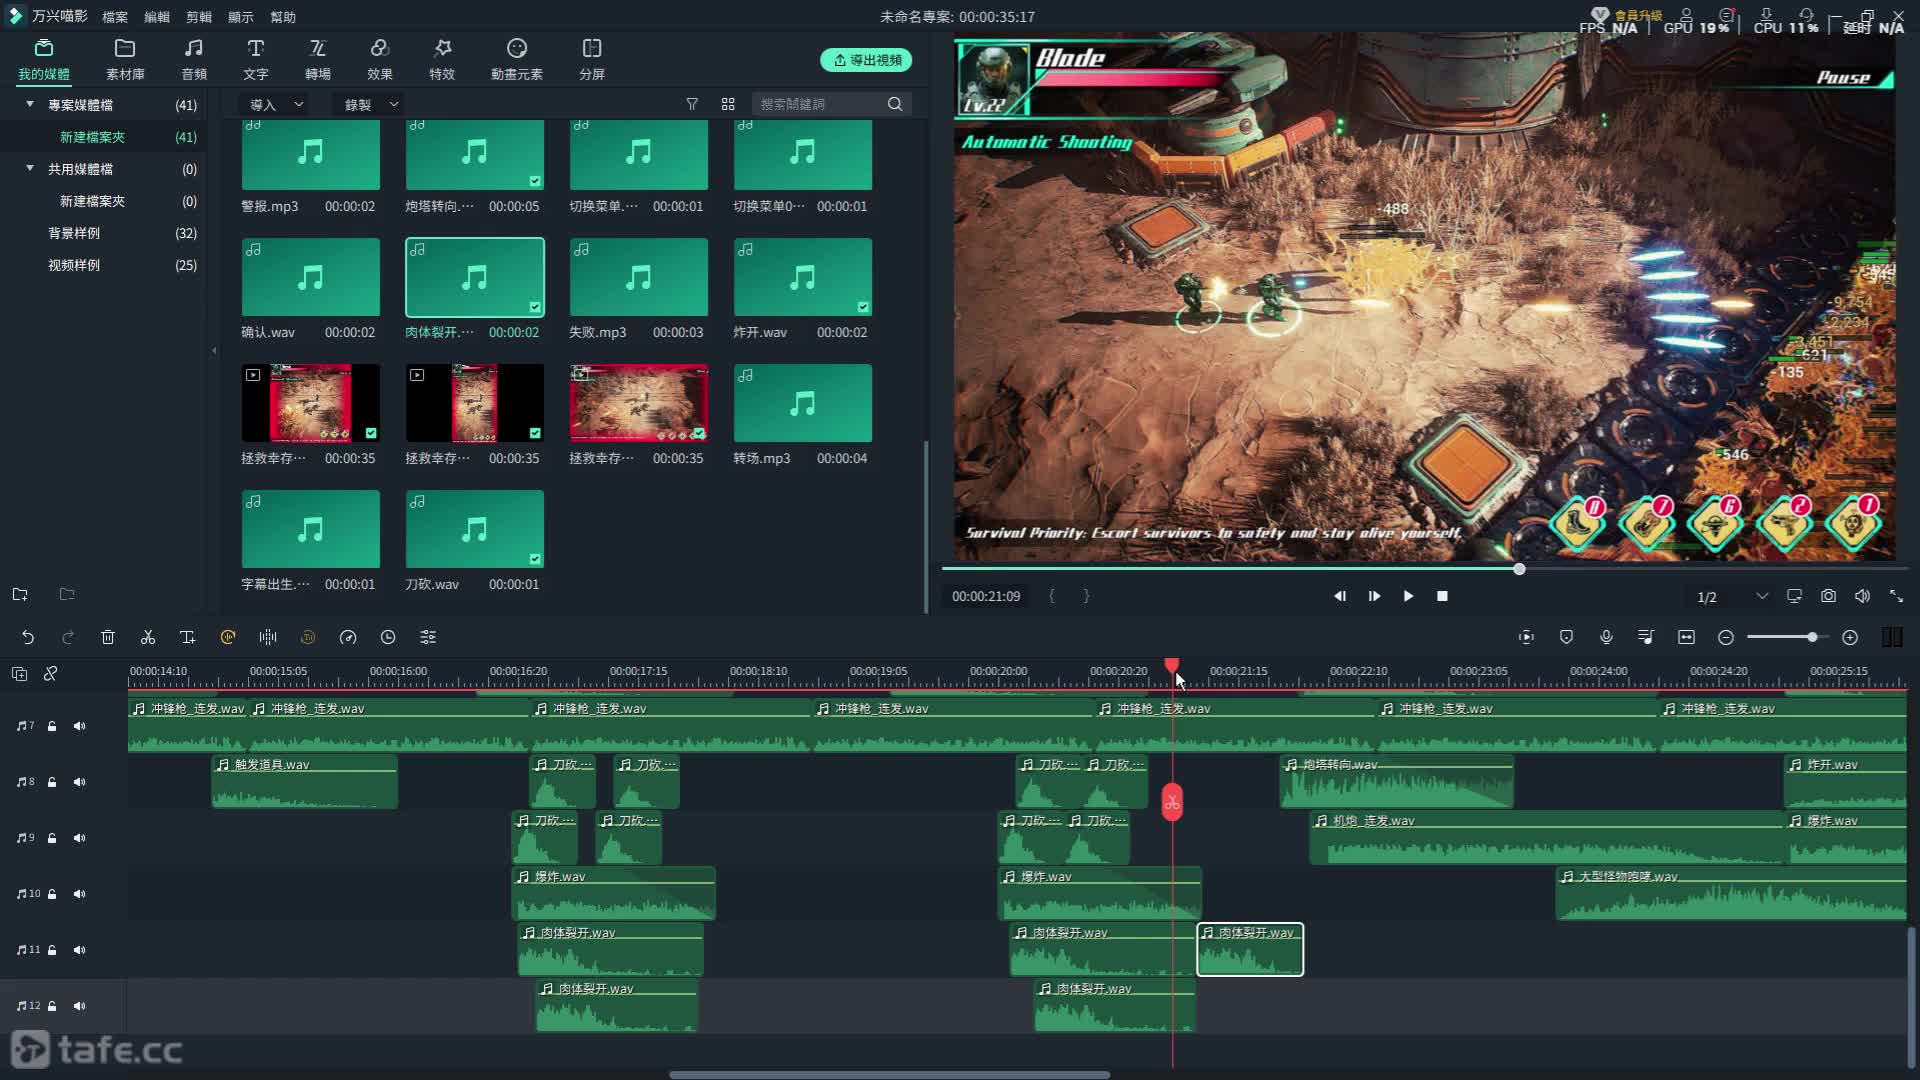Open the 特效 tab
The width and height of the screenshot is (1920, 1080).
point(442,59)
